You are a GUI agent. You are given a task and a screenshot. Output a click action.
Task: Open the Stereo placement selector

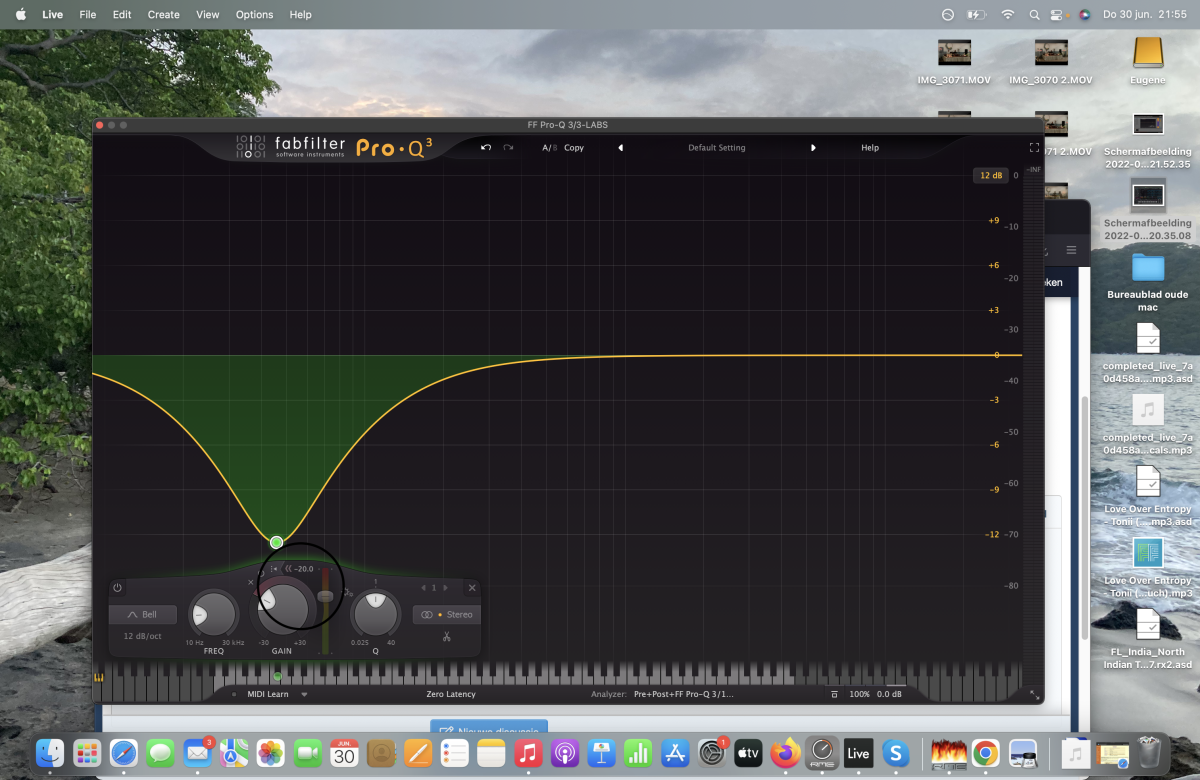tap(446, 614)
